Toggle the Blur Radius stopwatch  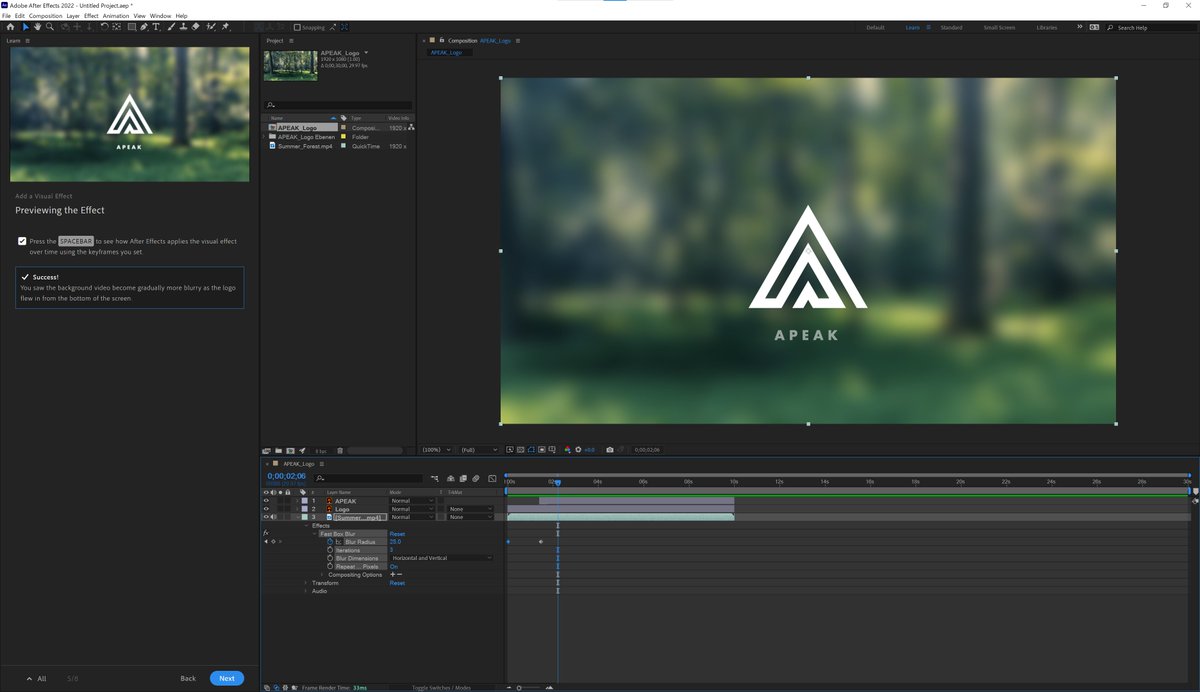point(330,542)
